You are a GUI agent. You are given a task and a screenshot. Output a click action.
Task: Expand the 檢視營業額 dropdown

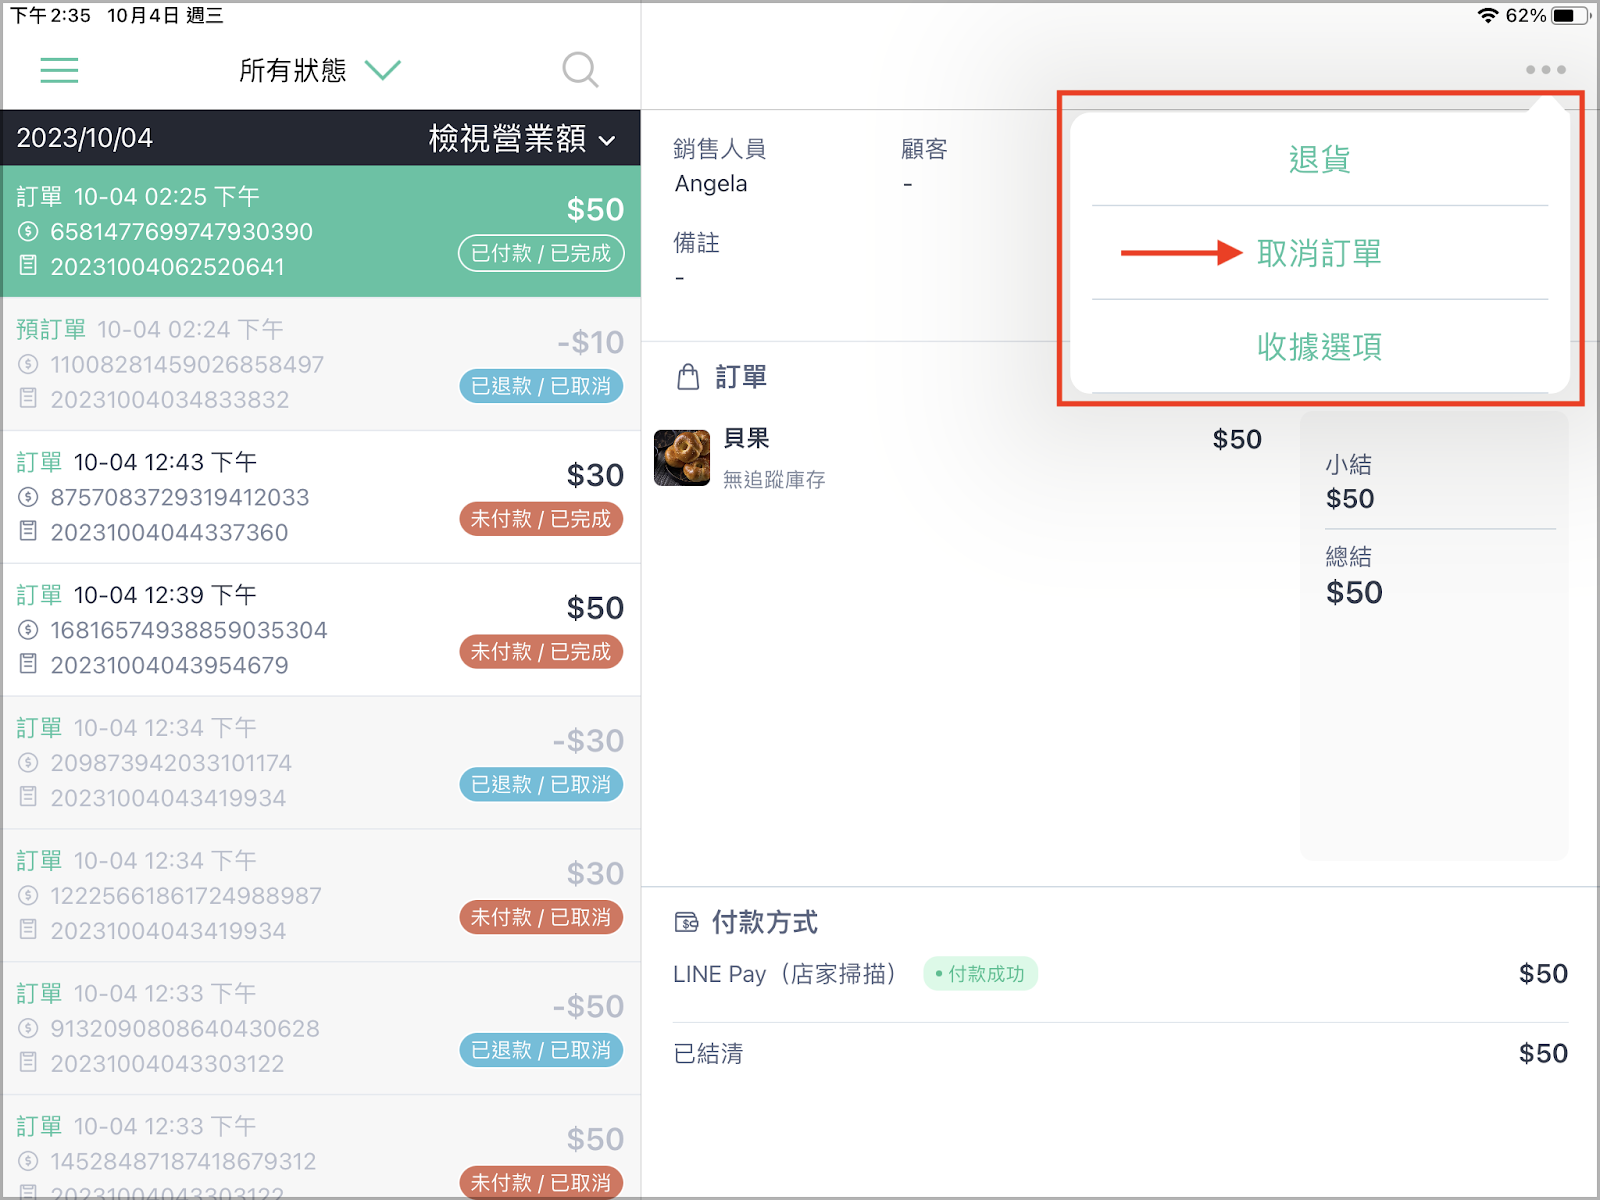(x=522, y=138)
